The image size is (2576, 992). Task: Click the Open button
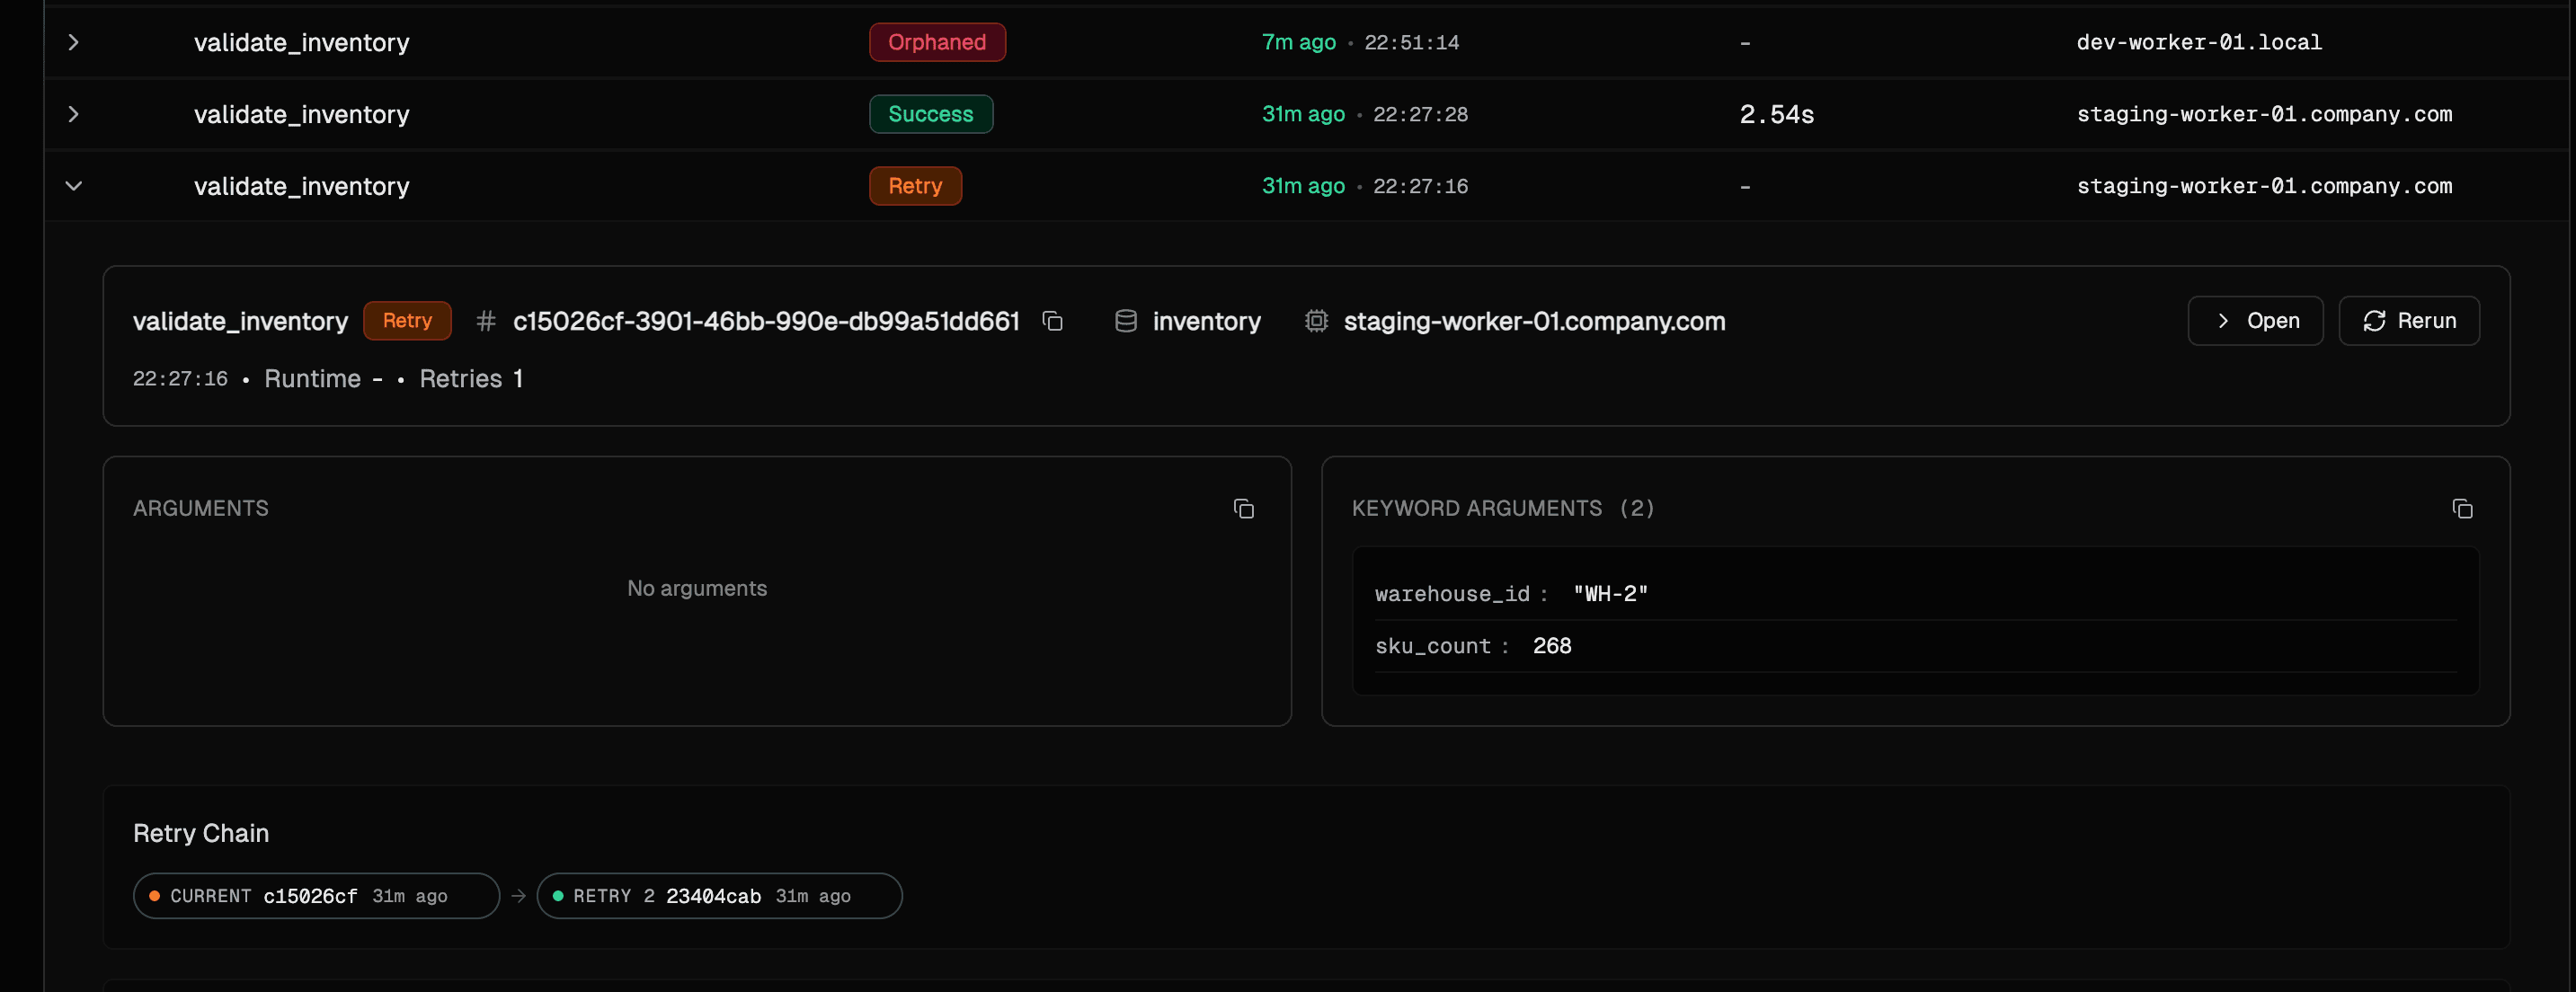tap(2255, 321)
